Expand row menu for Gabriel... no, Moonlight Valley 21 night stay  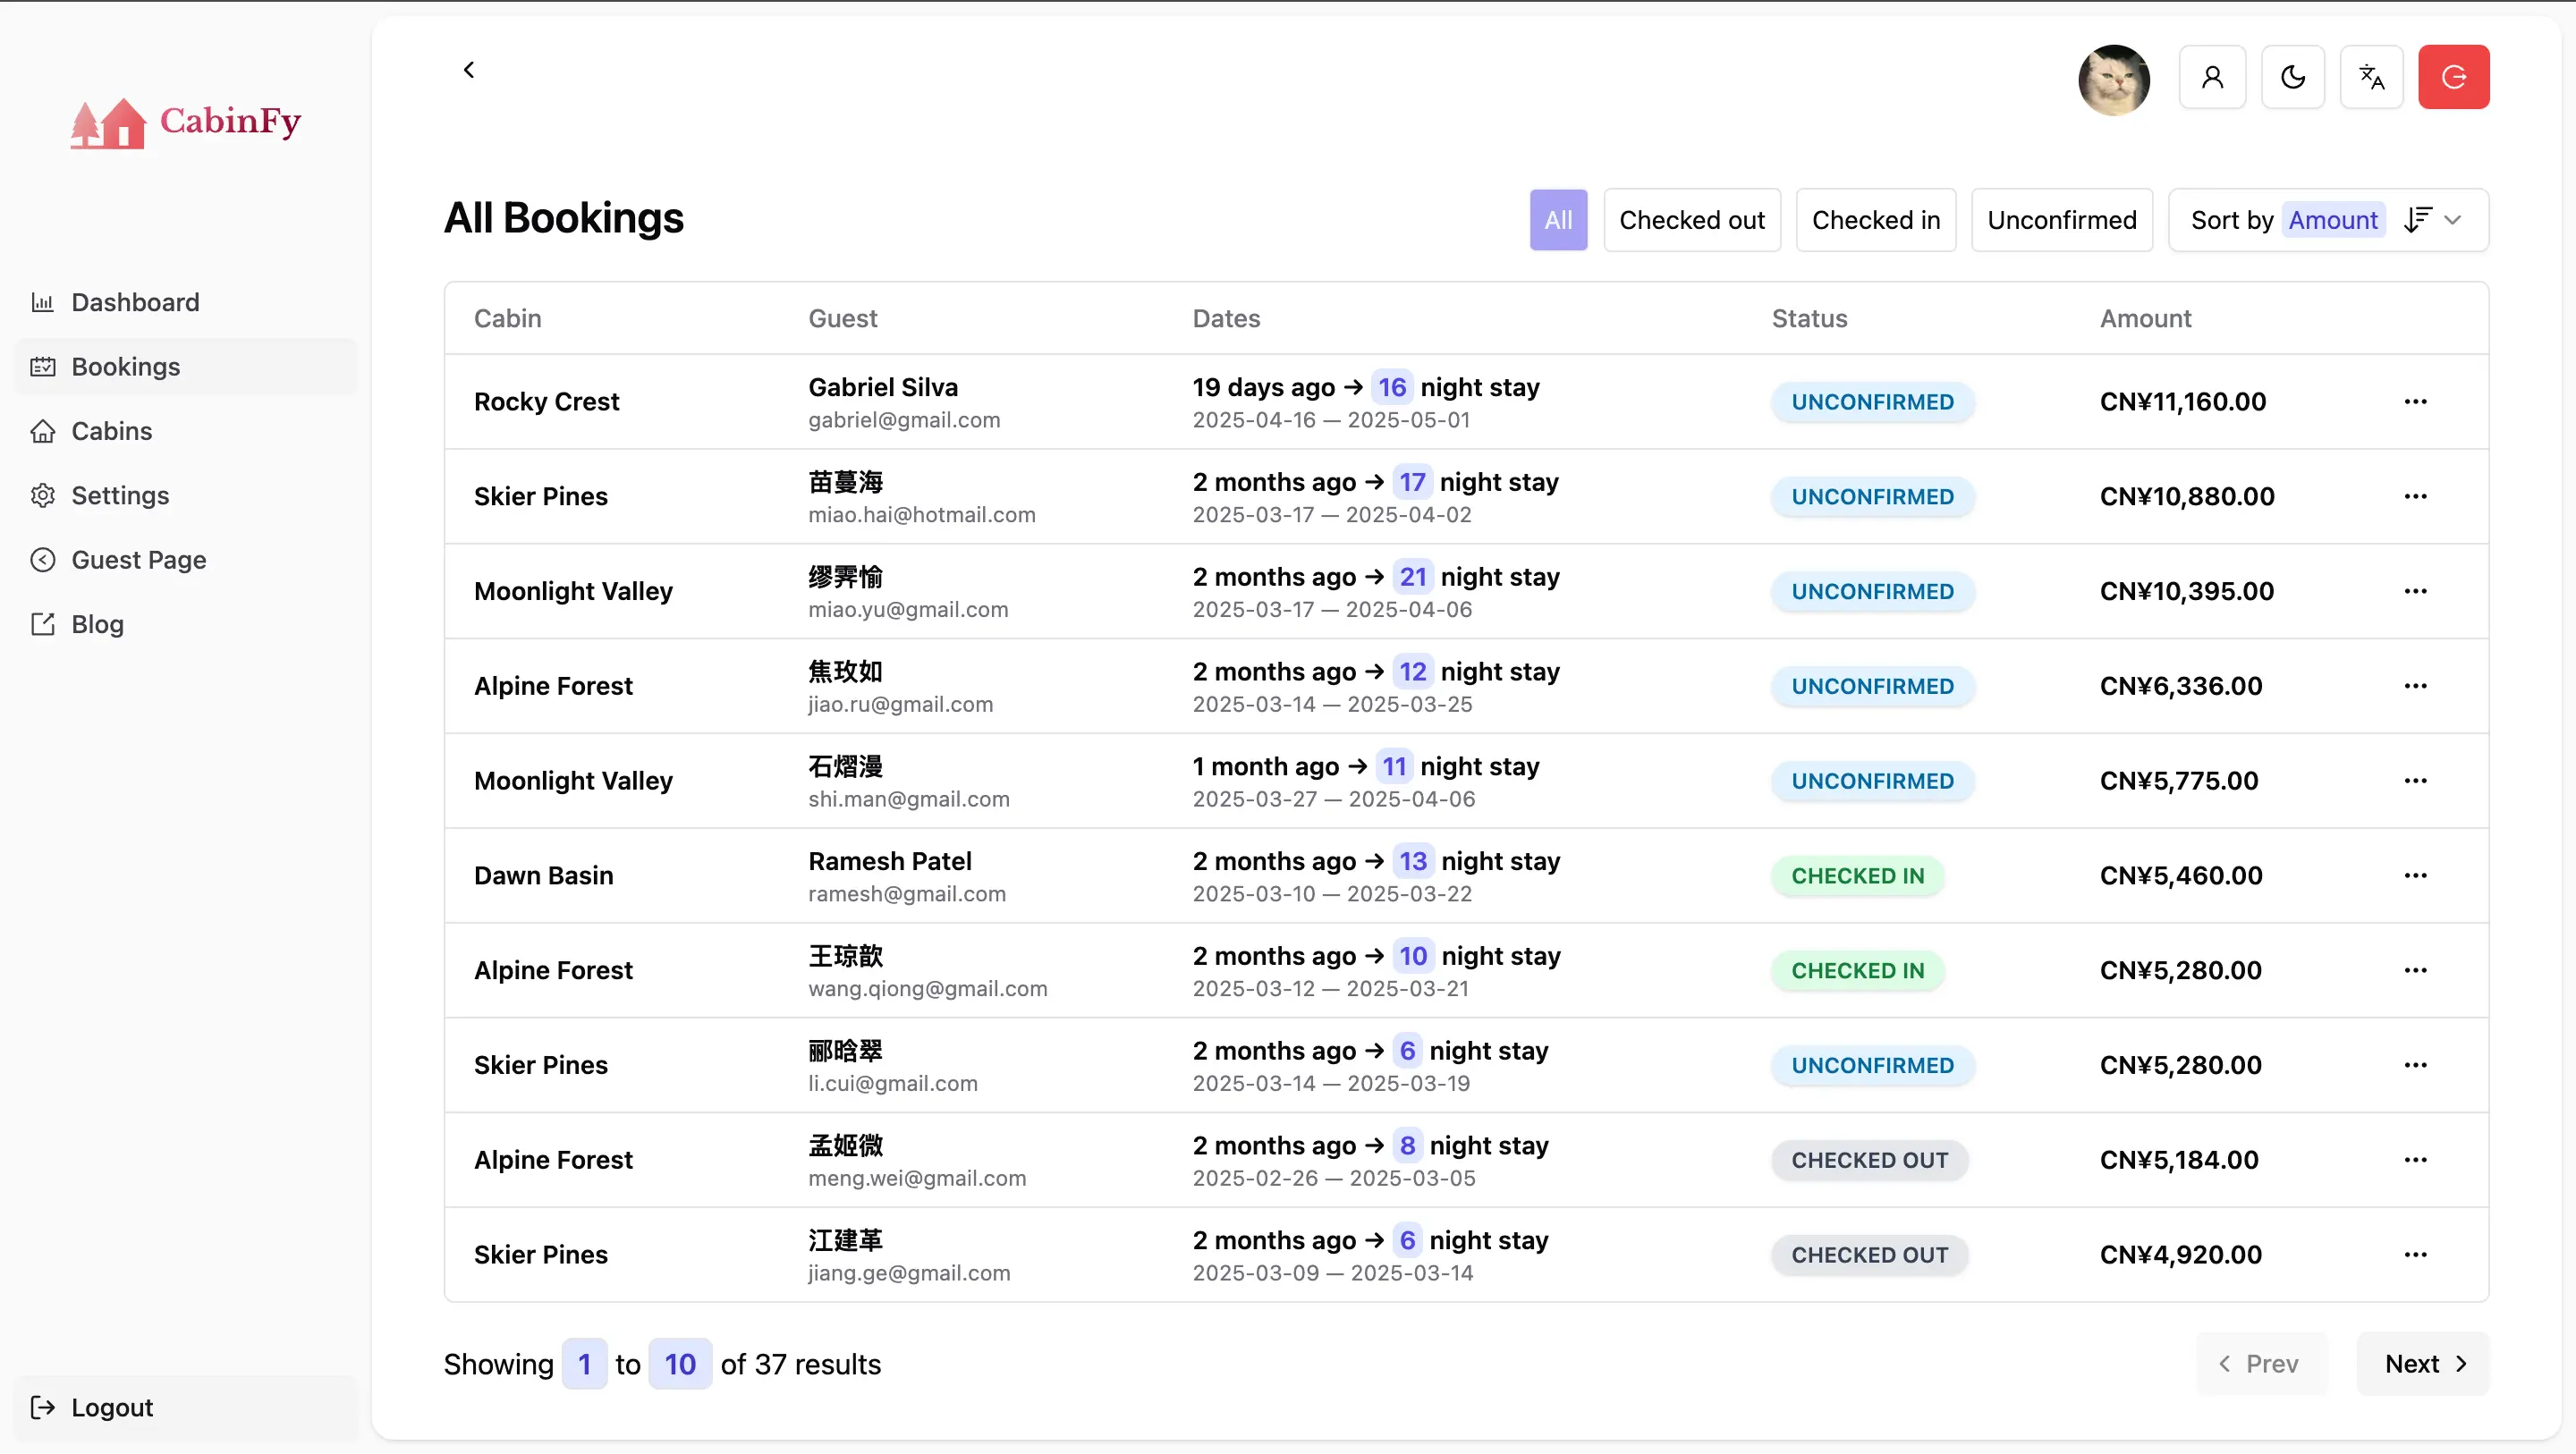(2415, 592)
